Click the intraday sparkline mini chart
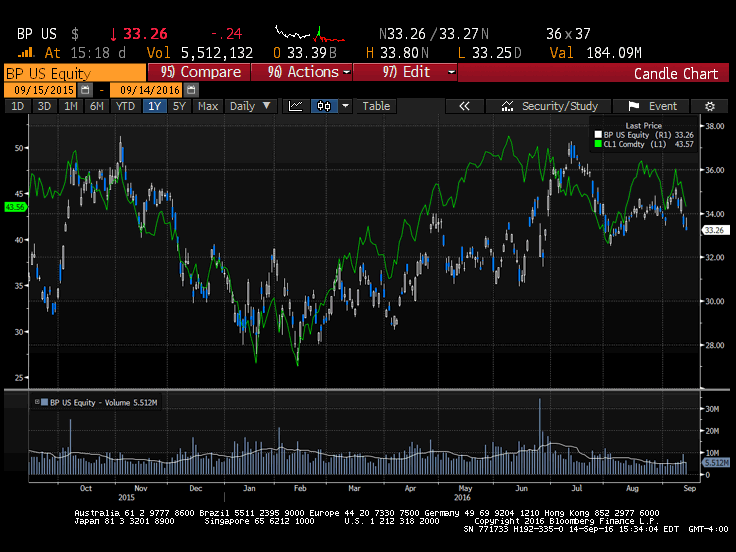This screenshot has width=736, height=552. tap(310, 34)
